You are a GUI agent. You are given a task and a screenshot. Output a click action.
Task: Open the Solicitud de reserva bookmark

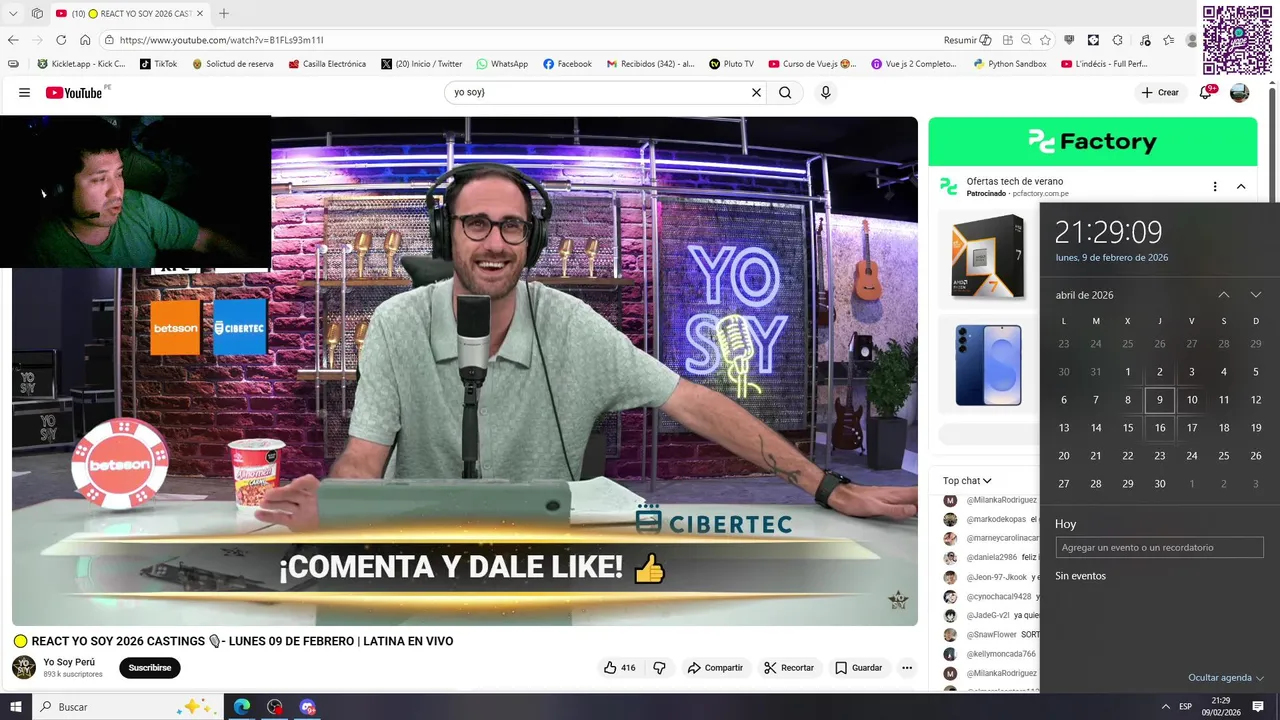232,63
